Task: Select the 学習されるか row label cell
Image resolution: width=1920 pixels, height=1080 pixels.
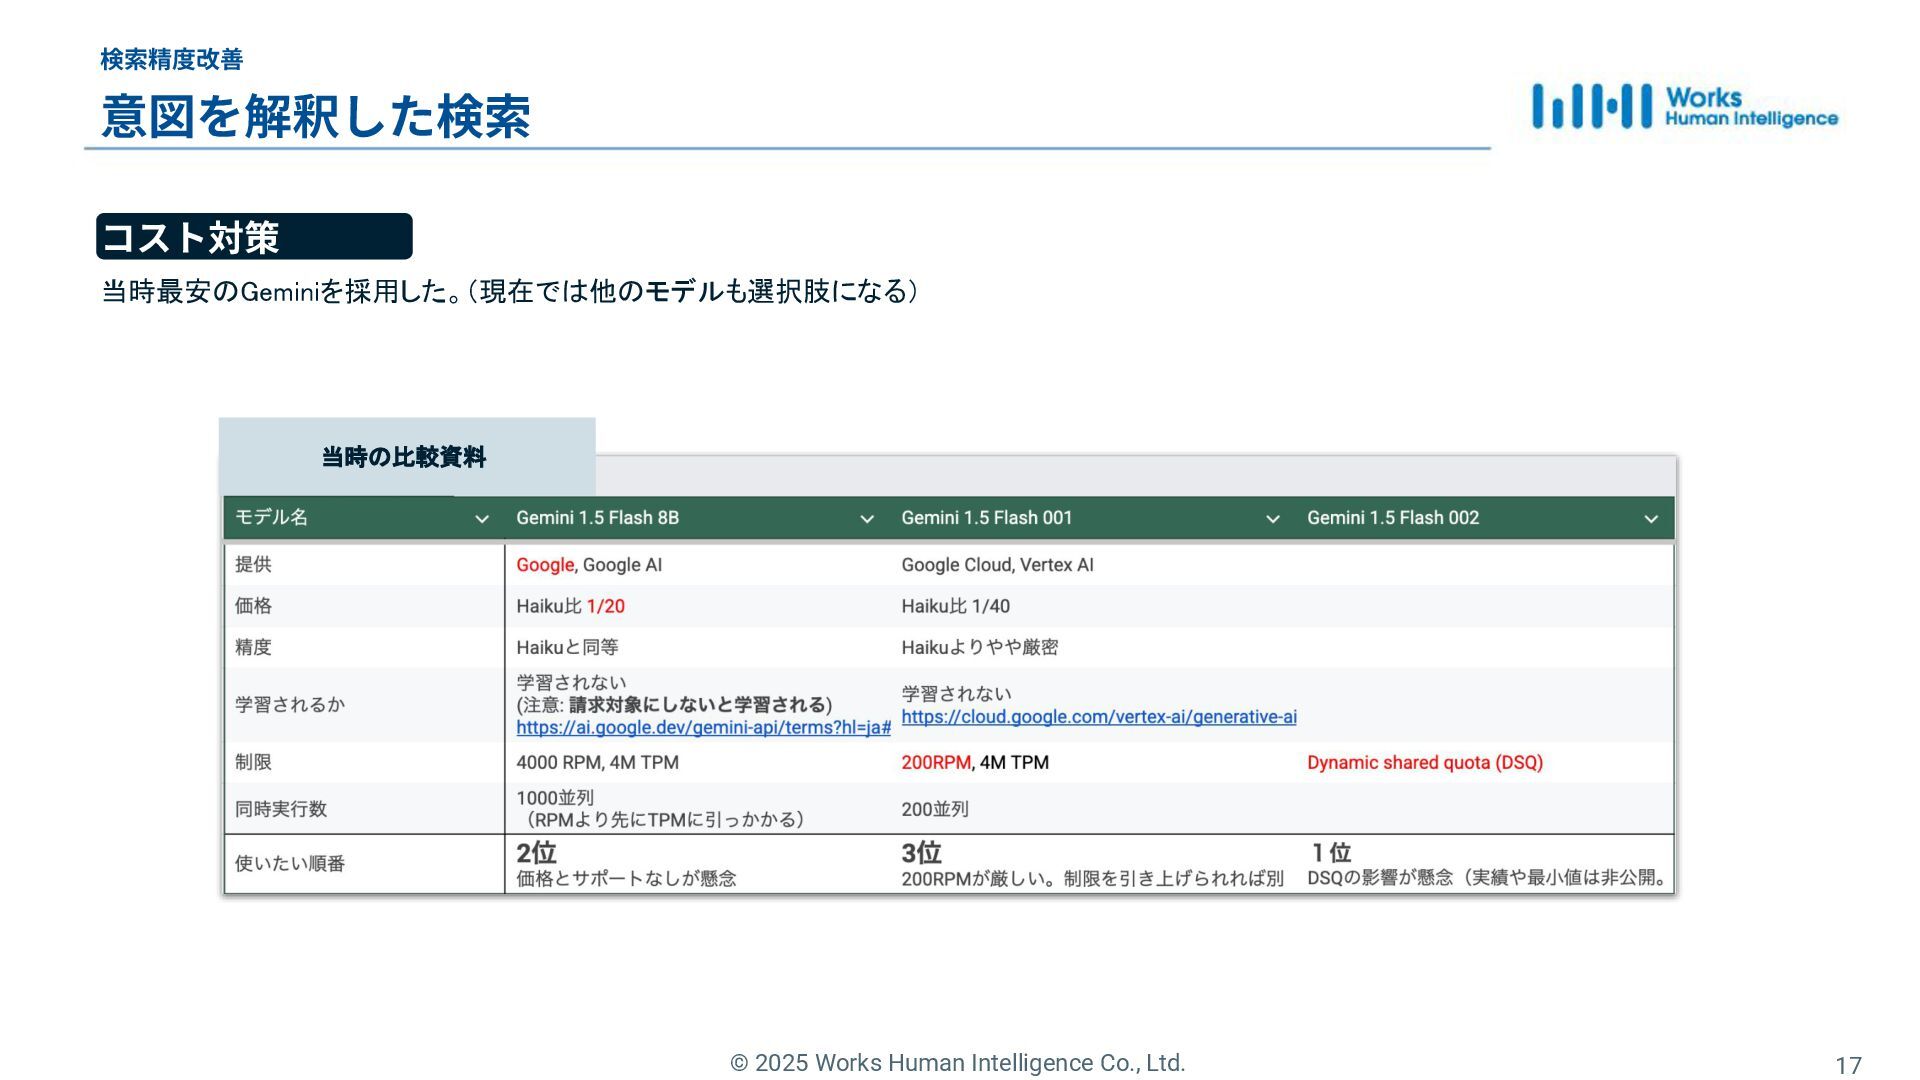Action: [x=289, y=705]
